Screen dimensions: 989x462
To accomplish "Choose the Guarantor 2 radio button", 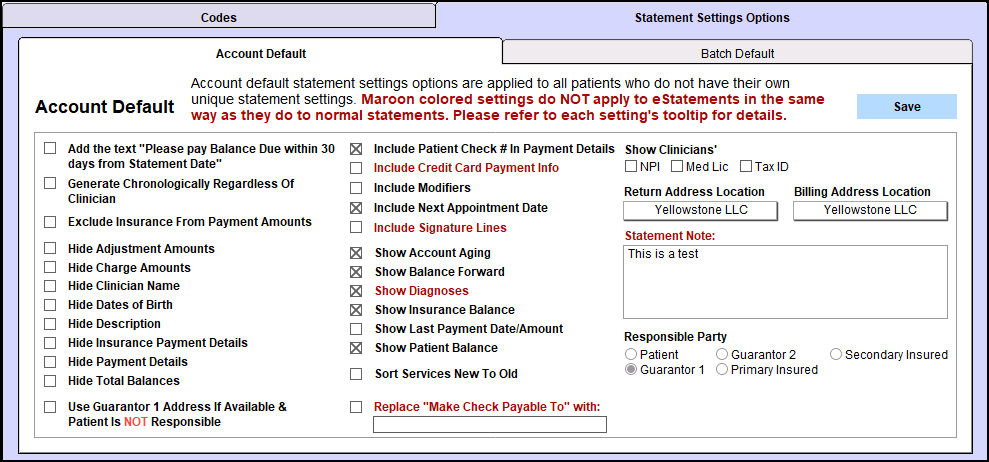I will (722, 355).
